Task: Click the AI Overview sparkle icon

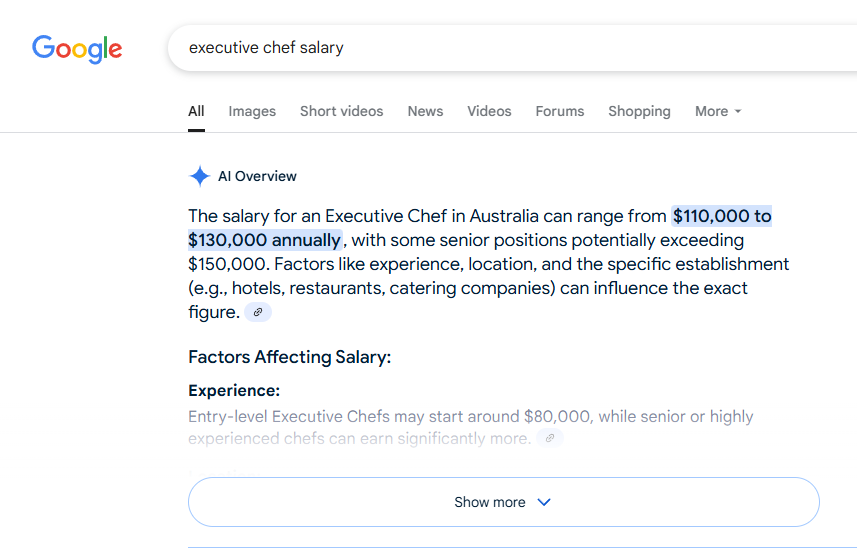Action: (199, 177)
